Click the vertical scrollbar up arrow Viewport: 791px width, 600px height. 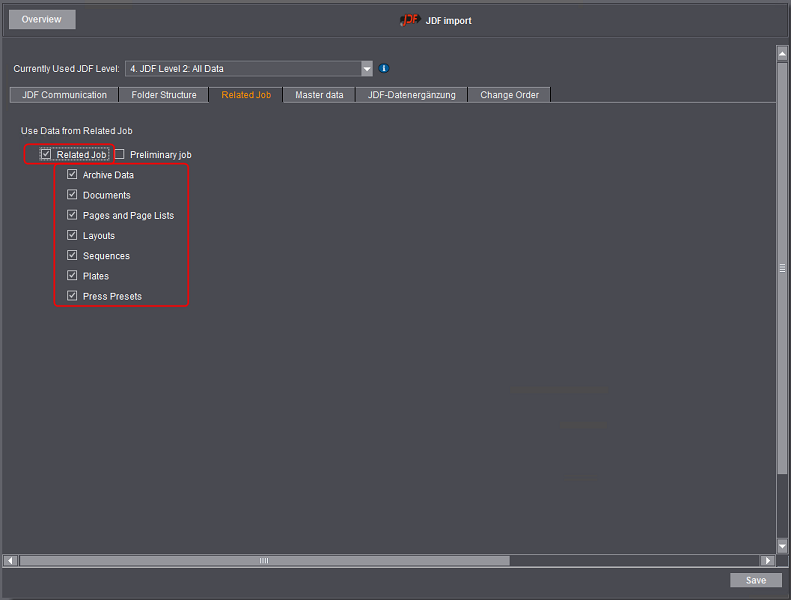[782, 53]
